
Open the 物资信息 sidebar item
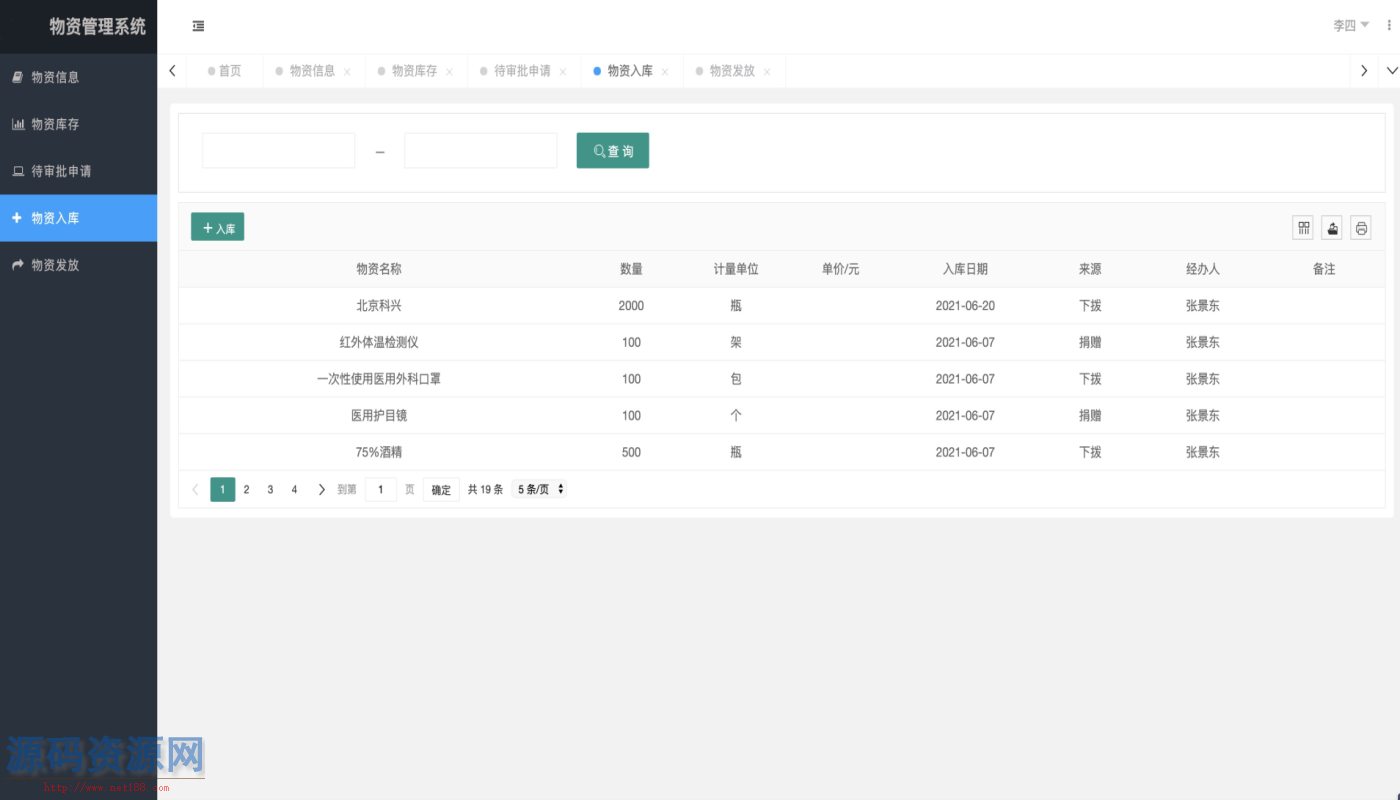(78, 77)
